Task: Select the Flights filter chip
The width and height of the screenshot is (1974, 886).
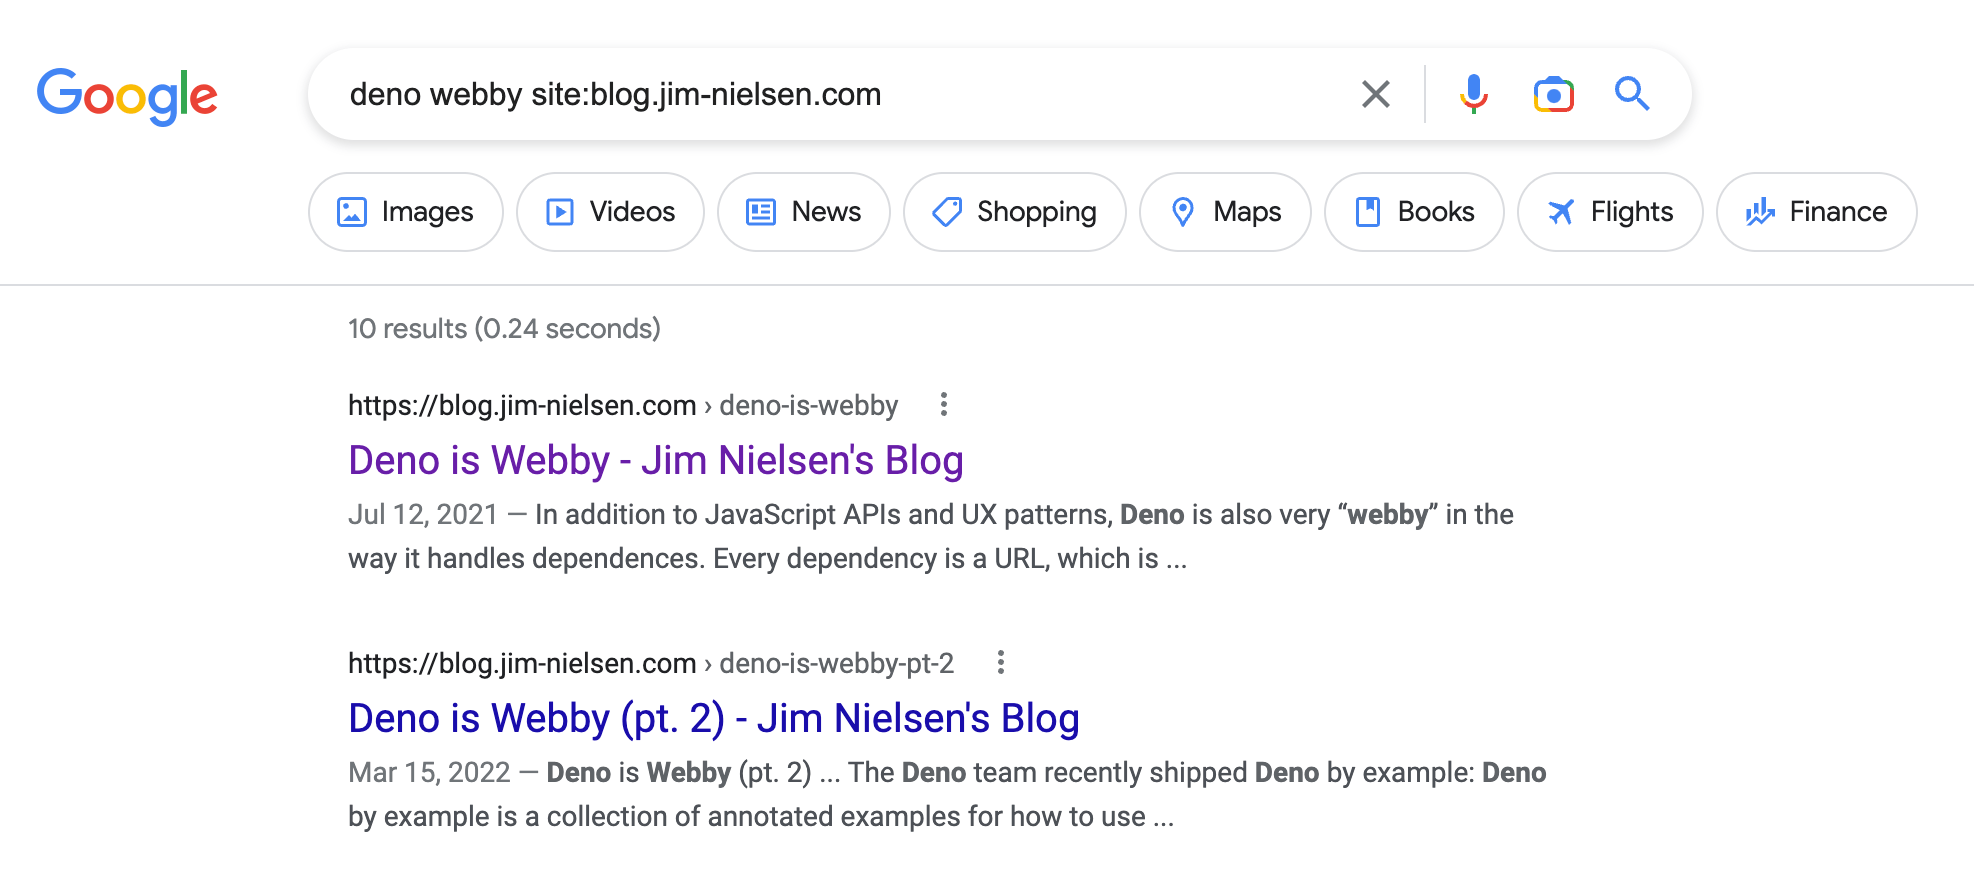Action: pos(1610,212)
